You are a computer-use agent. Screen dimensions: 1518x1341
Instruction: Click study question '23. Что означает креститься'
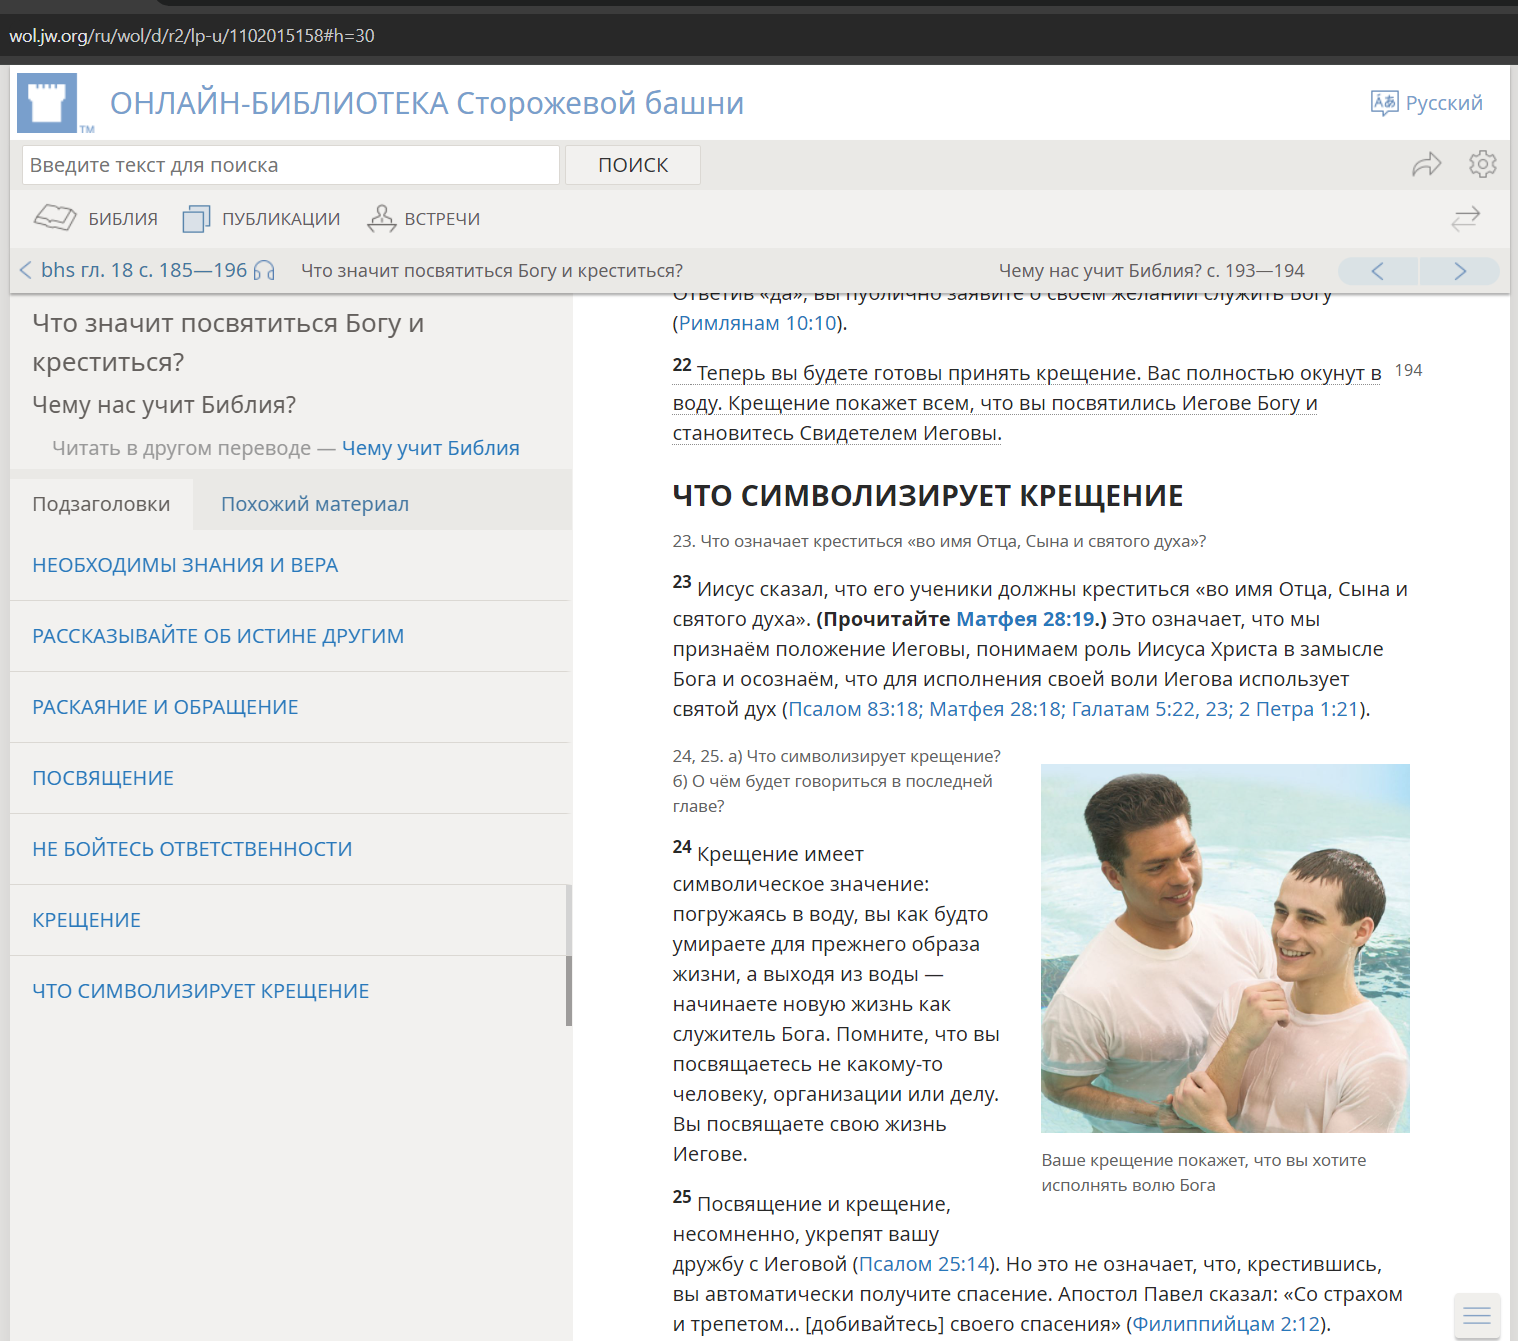(x=939, y=541)
